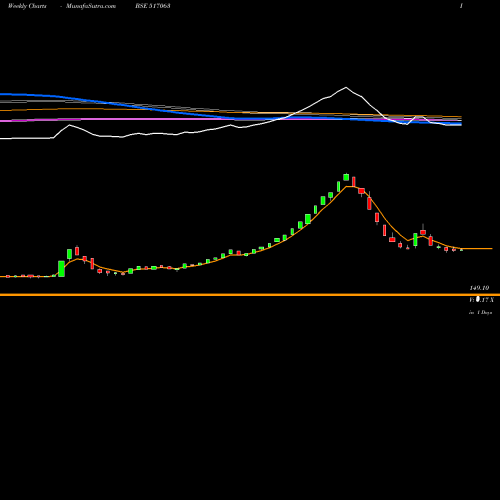Click the peak of the white indicator line
The image size is (500, 500).
pyautogui.click(x=346, y=87)
